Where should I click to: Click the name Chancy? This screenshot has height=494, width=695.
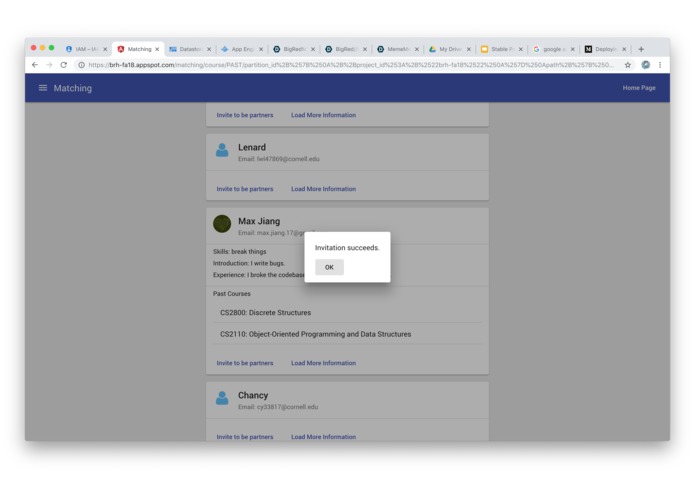[x=253, y=395]
